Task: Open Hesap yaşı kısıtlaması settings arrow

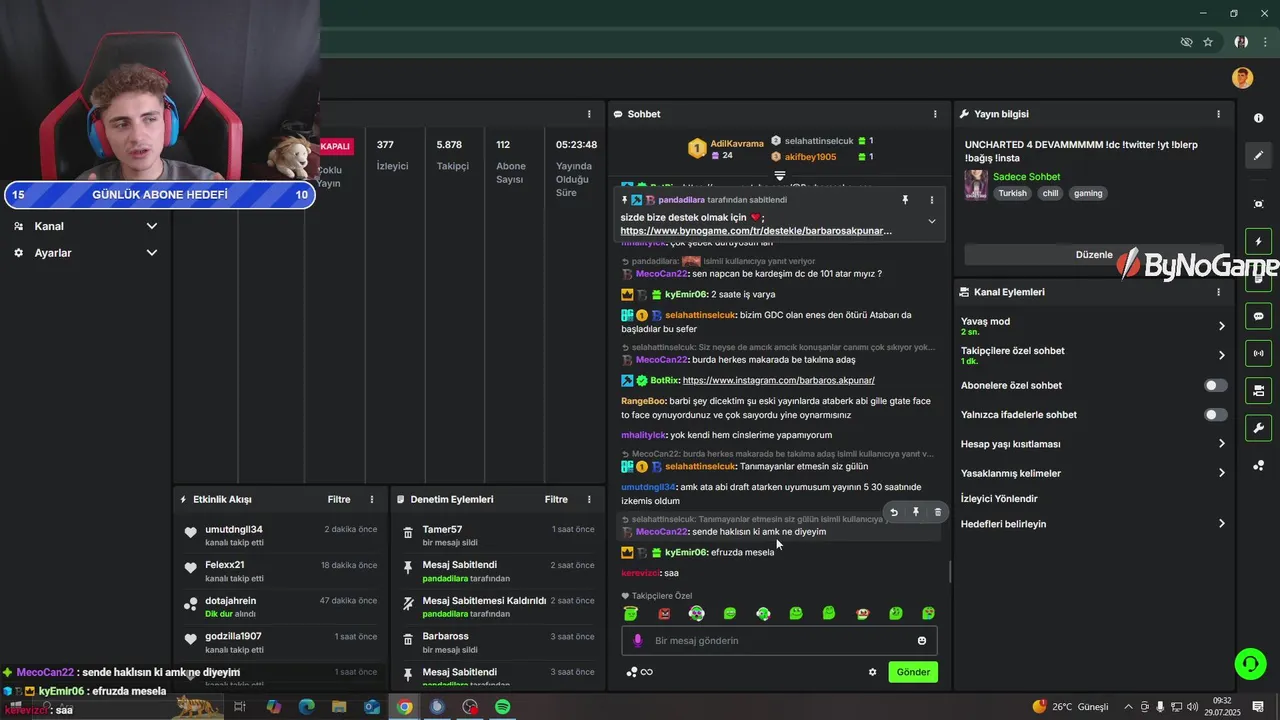Action: coord(1221,444)
